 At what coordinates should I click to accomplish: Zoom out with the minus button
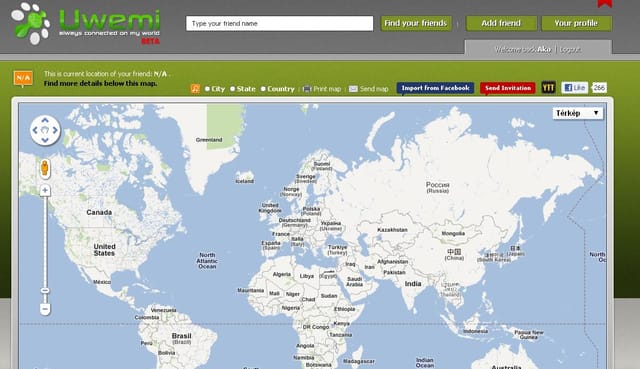pos(45,309)
